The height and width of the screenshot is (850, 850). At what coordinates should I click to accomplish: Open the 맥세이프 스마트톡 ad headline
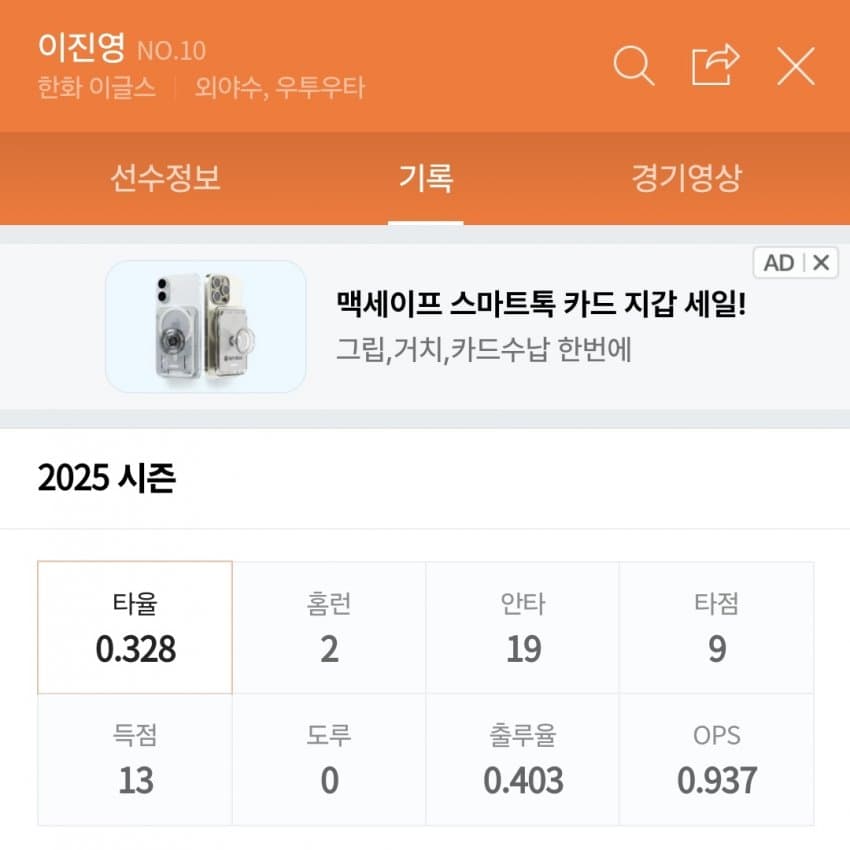click(x=541, y=304)
